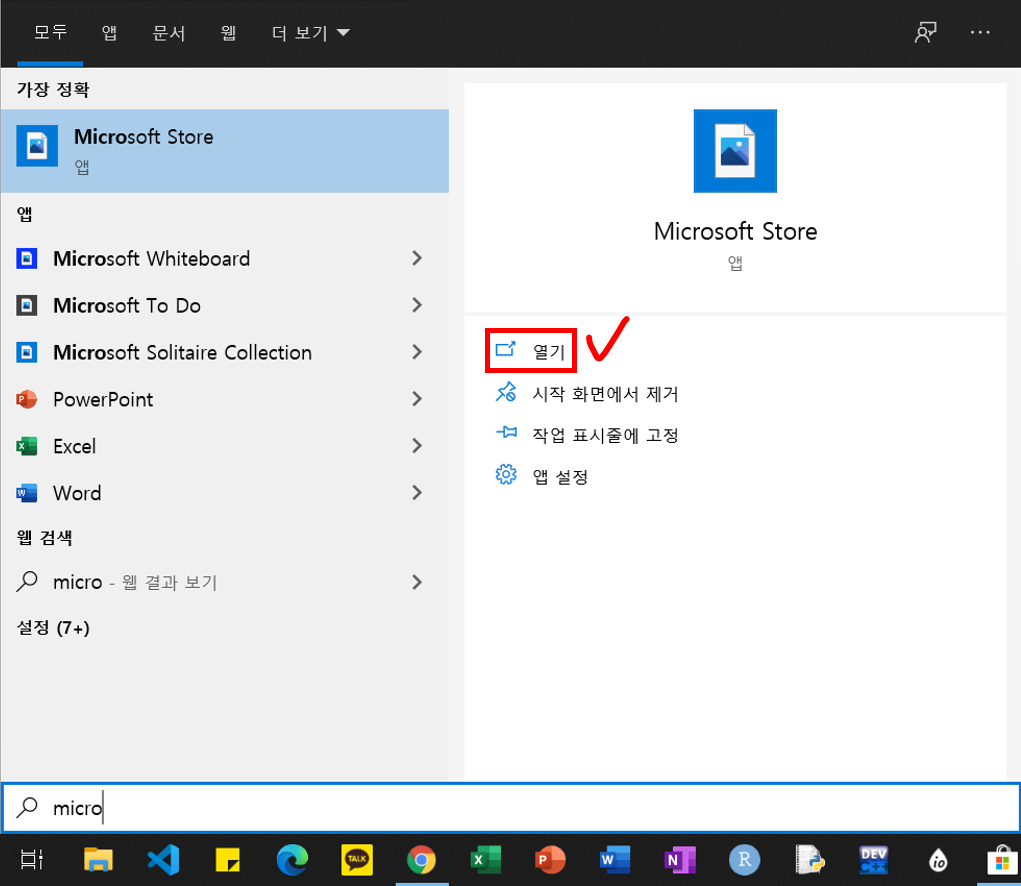The height and width of the screenshot is (886, 1021).
Task: Click 열기 to open Microsoft Store
Action: click(x=531, y=351)
